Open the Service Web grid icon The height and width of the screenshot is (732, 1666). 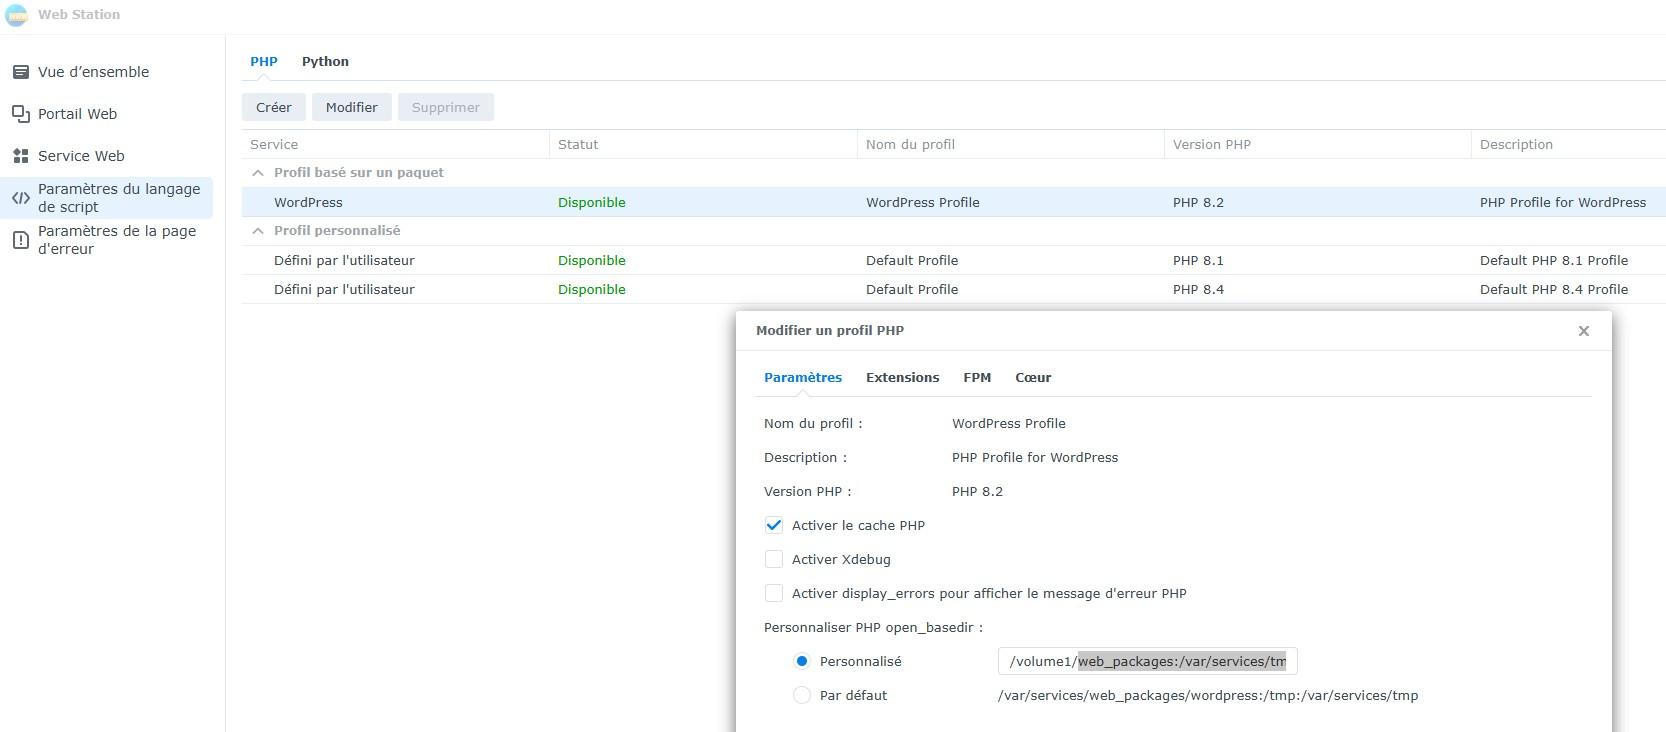coord(21,156)
